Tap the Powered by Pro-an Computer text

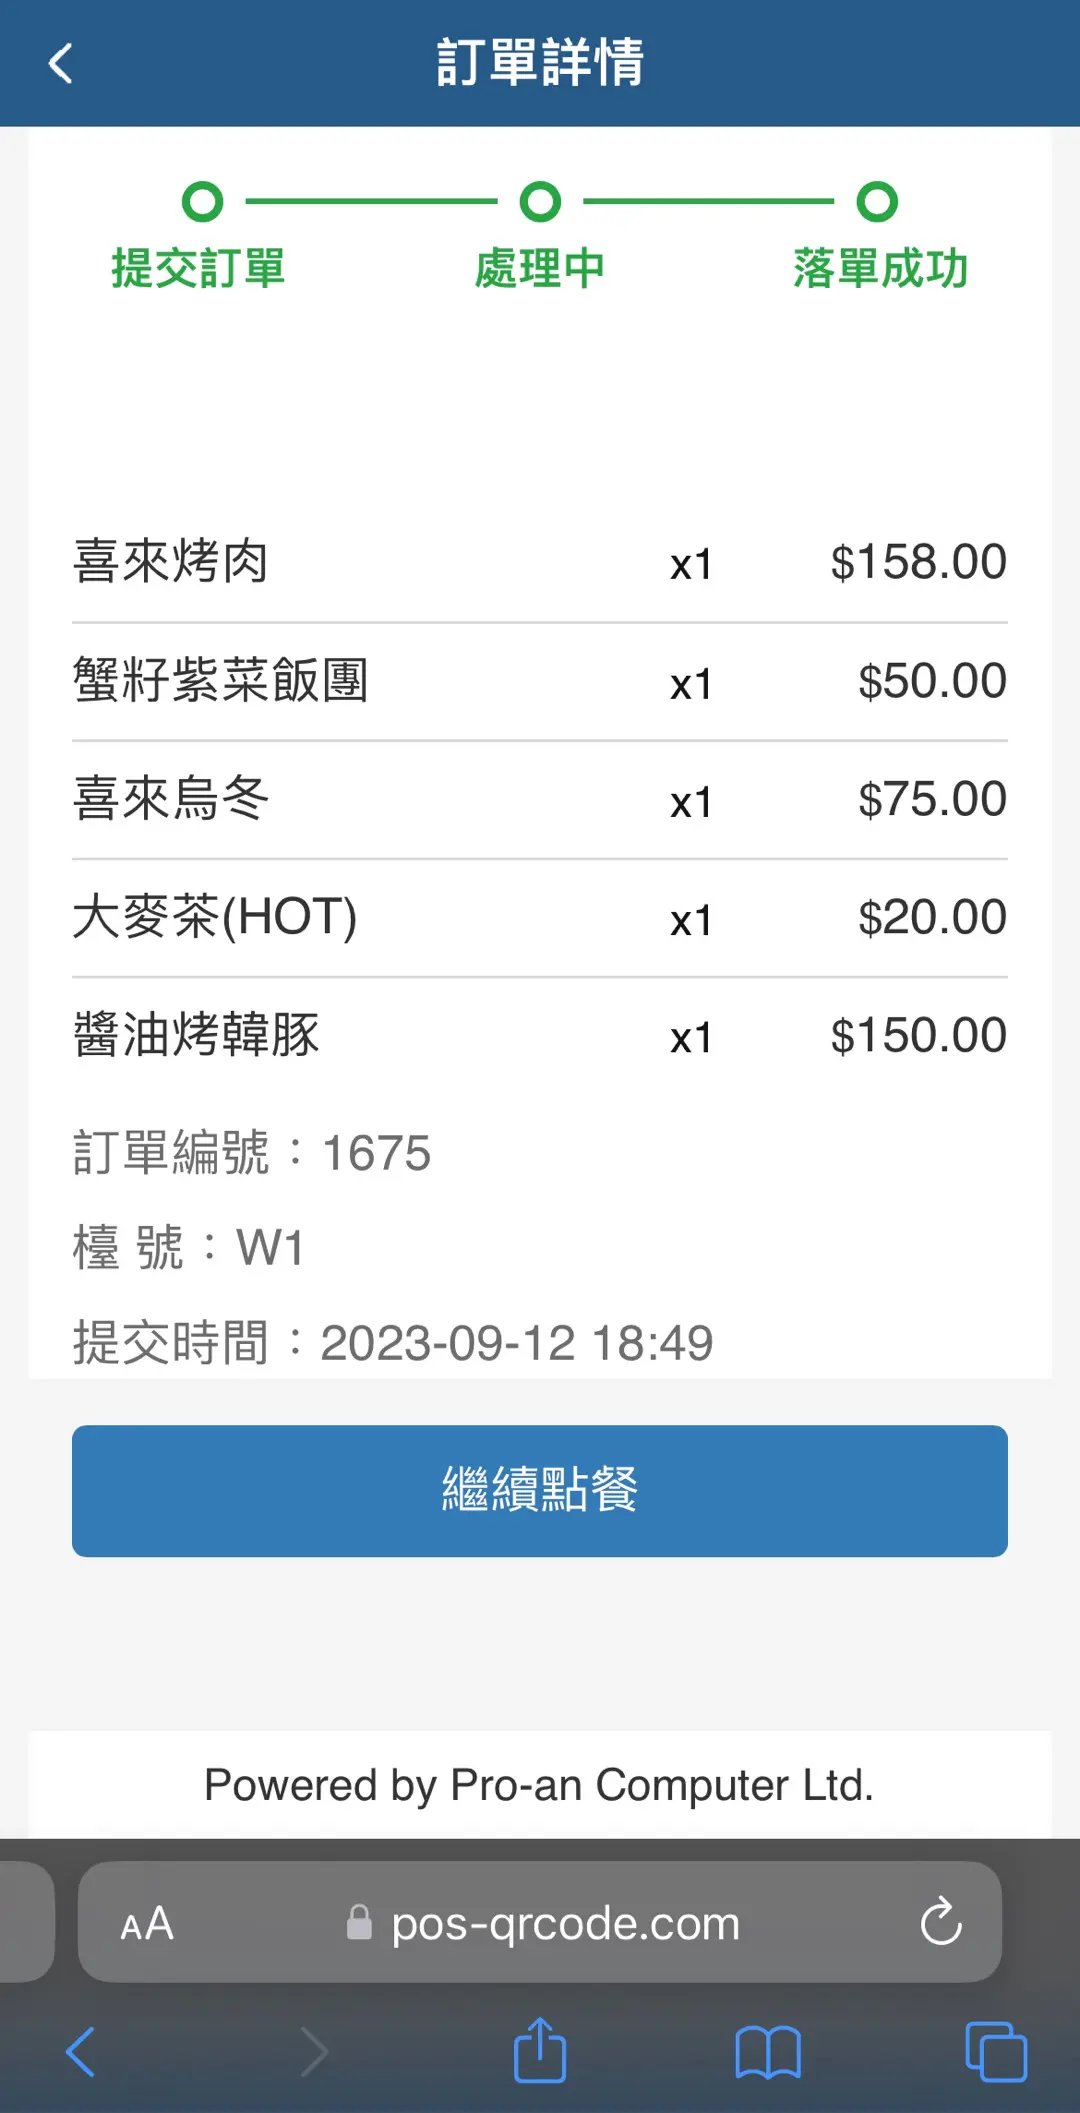coord(539,1785)
